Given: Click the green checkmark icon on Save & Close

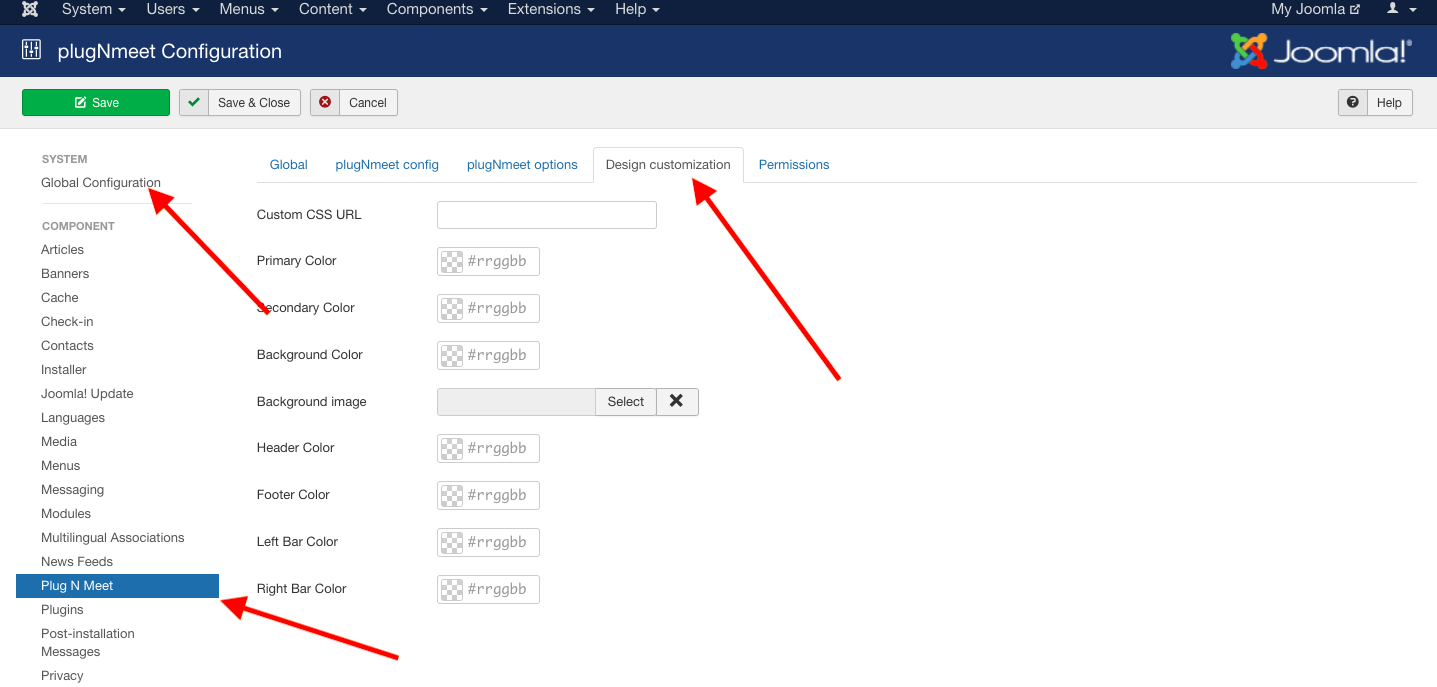Looking at the screenshot, I should (x=192, y=102).
